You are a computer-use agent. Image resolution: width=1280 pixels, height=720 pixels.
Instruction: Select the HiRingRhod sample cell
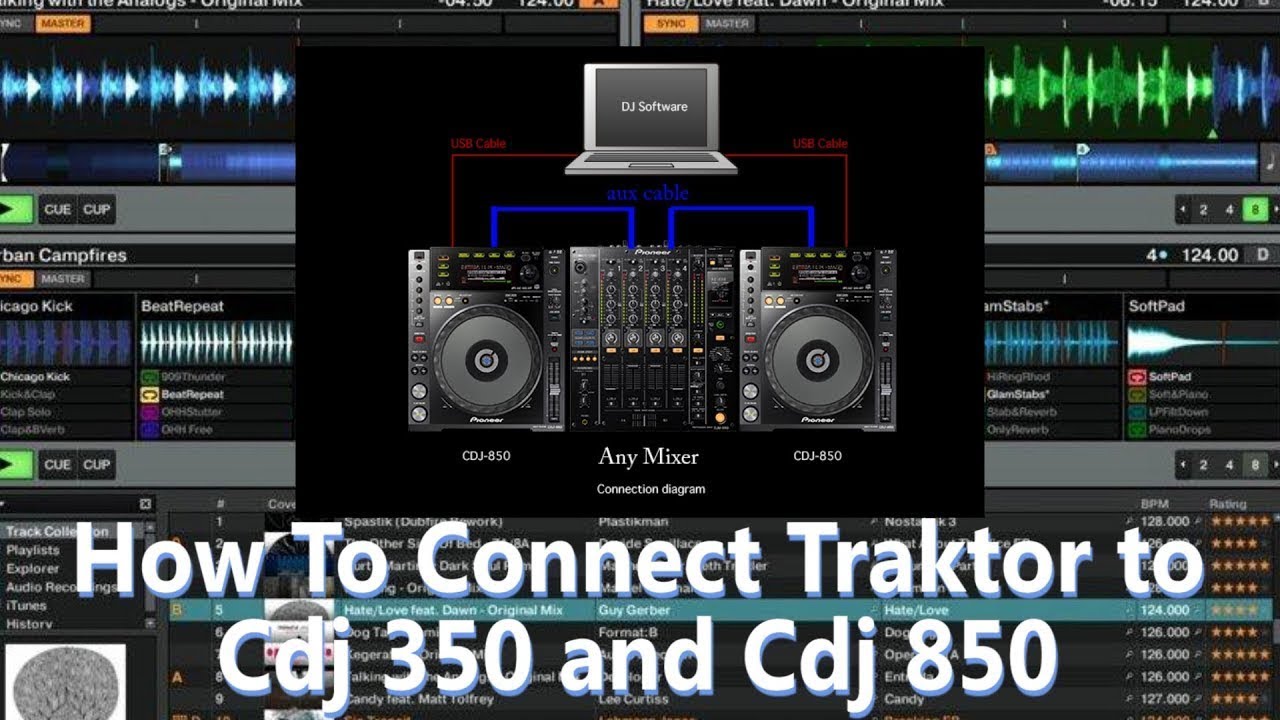[x=1050, y=377]
